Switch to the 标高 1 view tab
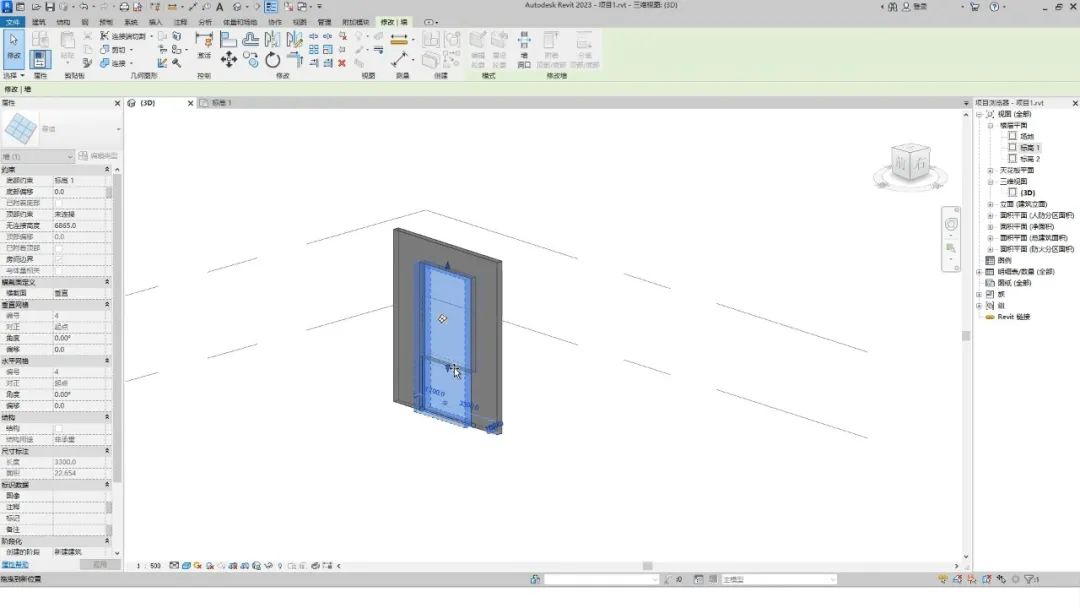This screenshot has height=608, width=1080. click(221, 103)
